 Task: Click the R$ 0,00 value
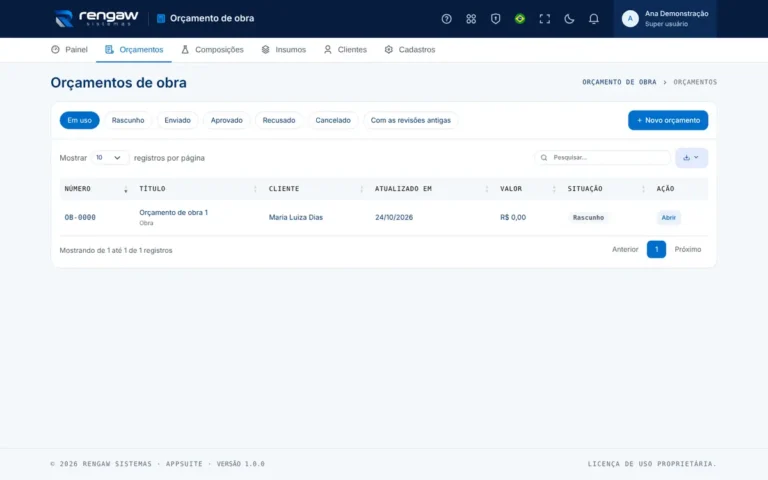tap(513, 217)
